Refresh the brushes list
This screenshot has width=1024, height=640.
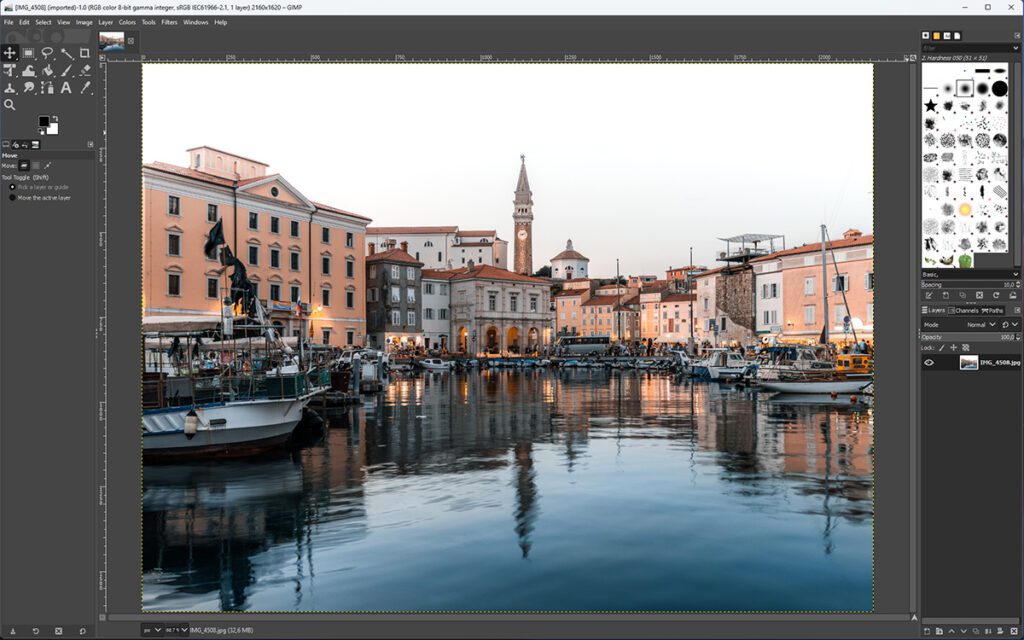click(995, 296)
